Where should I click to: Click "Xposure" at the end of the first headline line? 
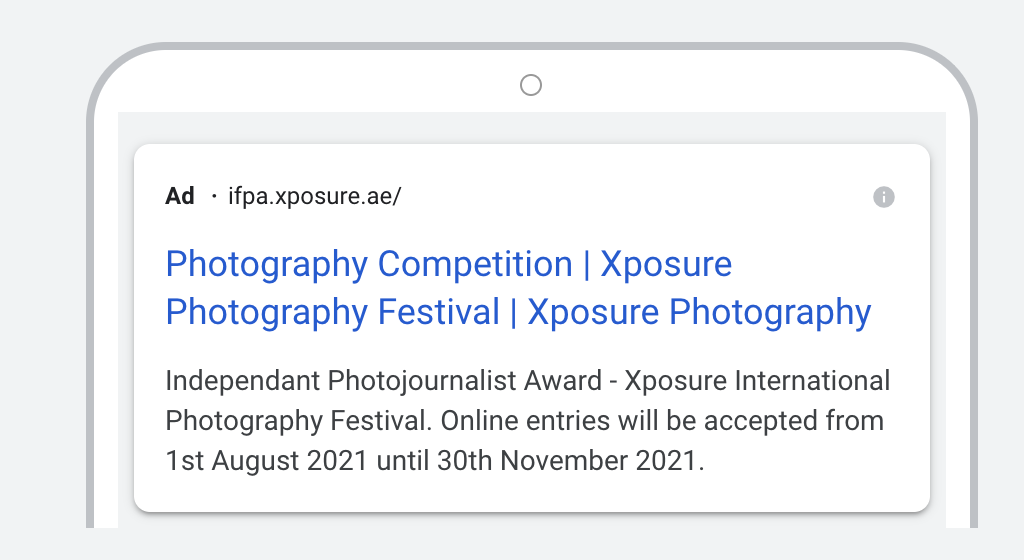tap(666, 265)
